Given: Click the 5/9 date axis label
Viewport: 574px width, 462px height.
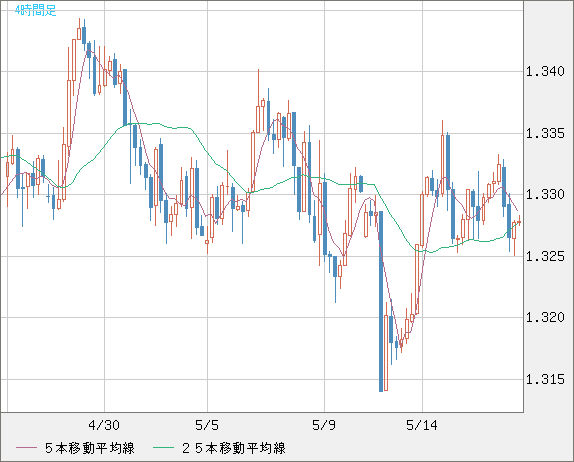Looking at the screenshot, I should click(x=324, y=425).
